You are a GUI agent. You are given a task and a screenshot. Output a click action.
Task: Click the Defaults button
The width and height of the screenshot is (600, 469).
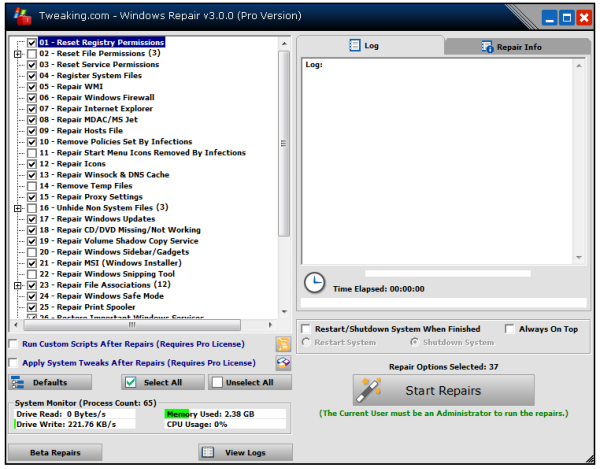[x=50, y=382]
